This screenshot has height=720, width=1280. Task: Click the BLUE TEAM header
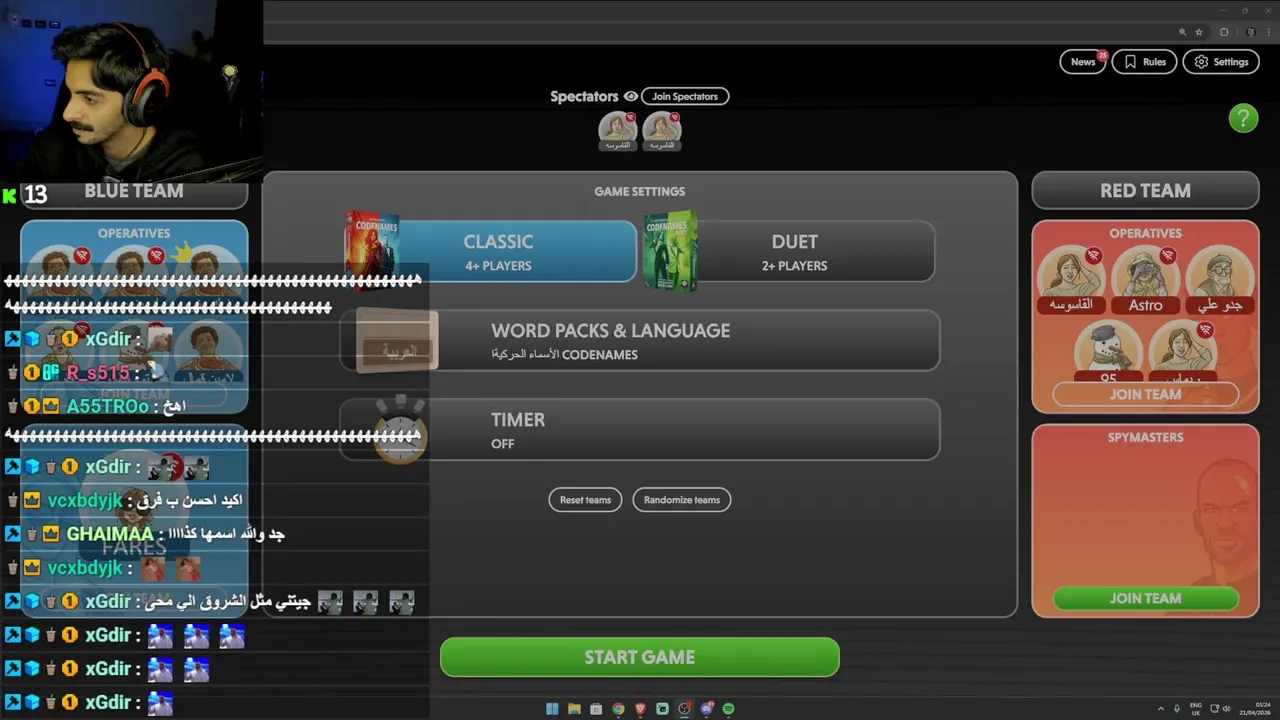click(134, 190)
